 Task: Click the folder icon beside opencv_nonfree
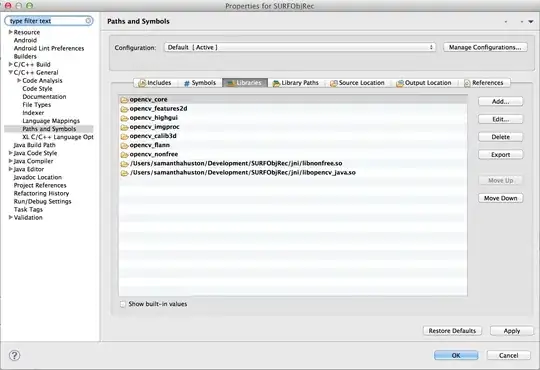click(x=124, y=155)
